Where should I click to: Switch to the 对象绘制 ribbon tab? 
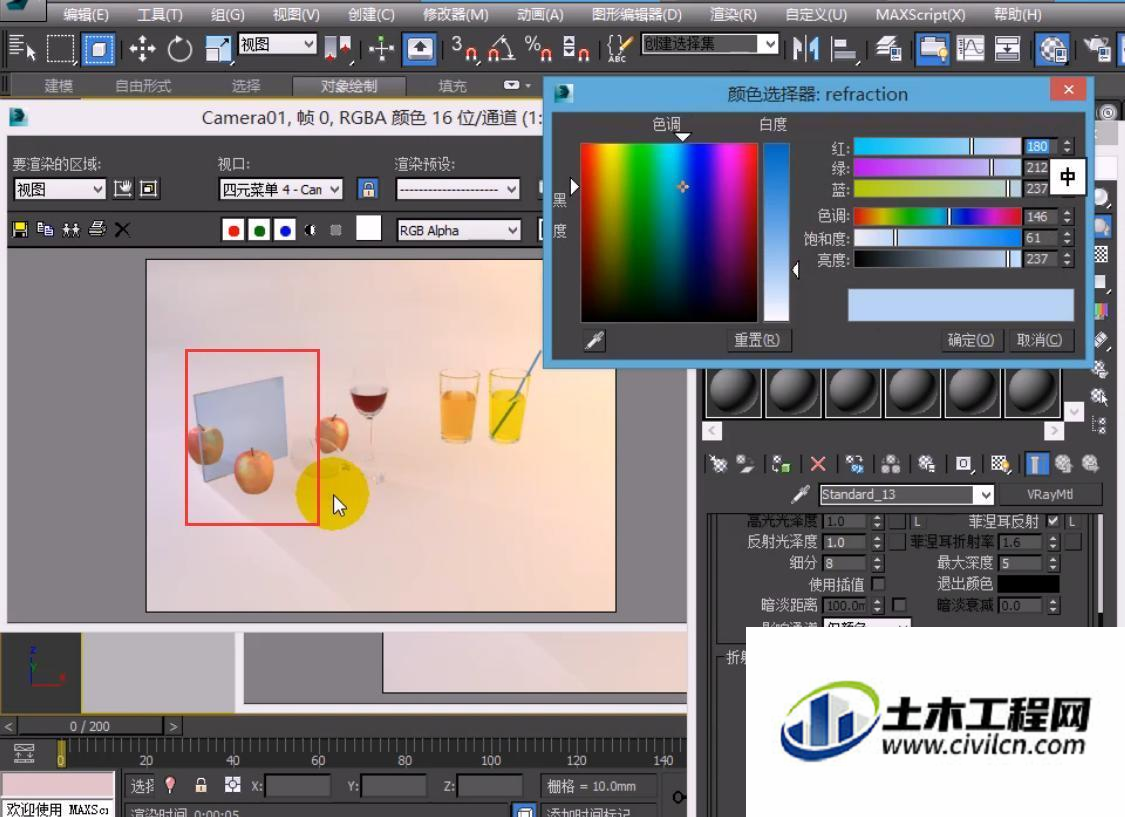[x=349, y=86]
